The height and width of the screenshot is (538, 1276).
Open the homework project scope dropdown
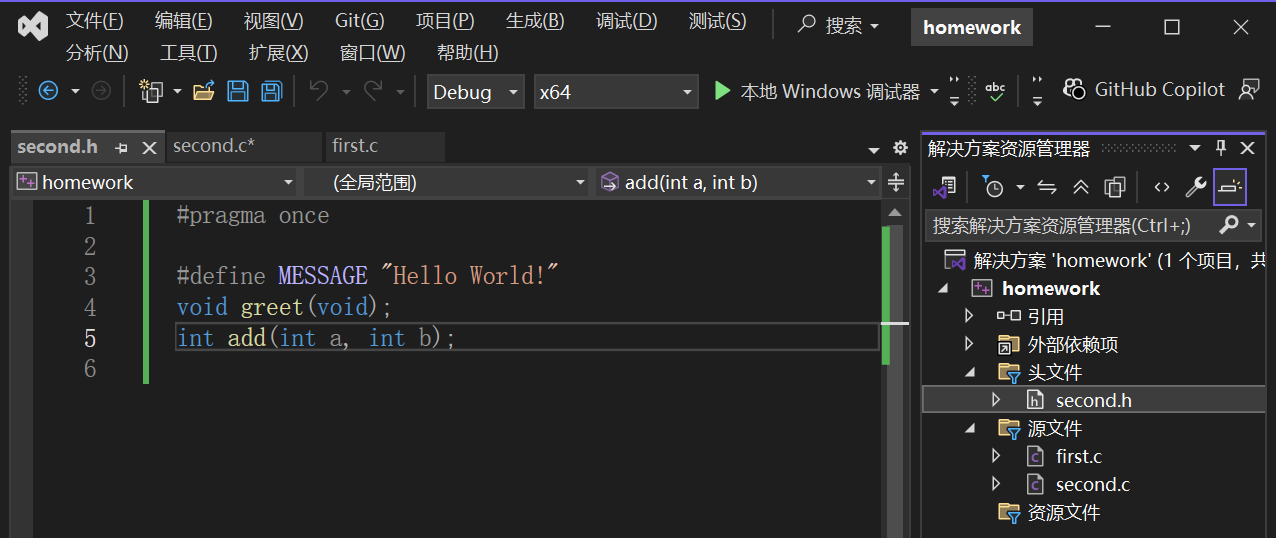coord(155,182)
